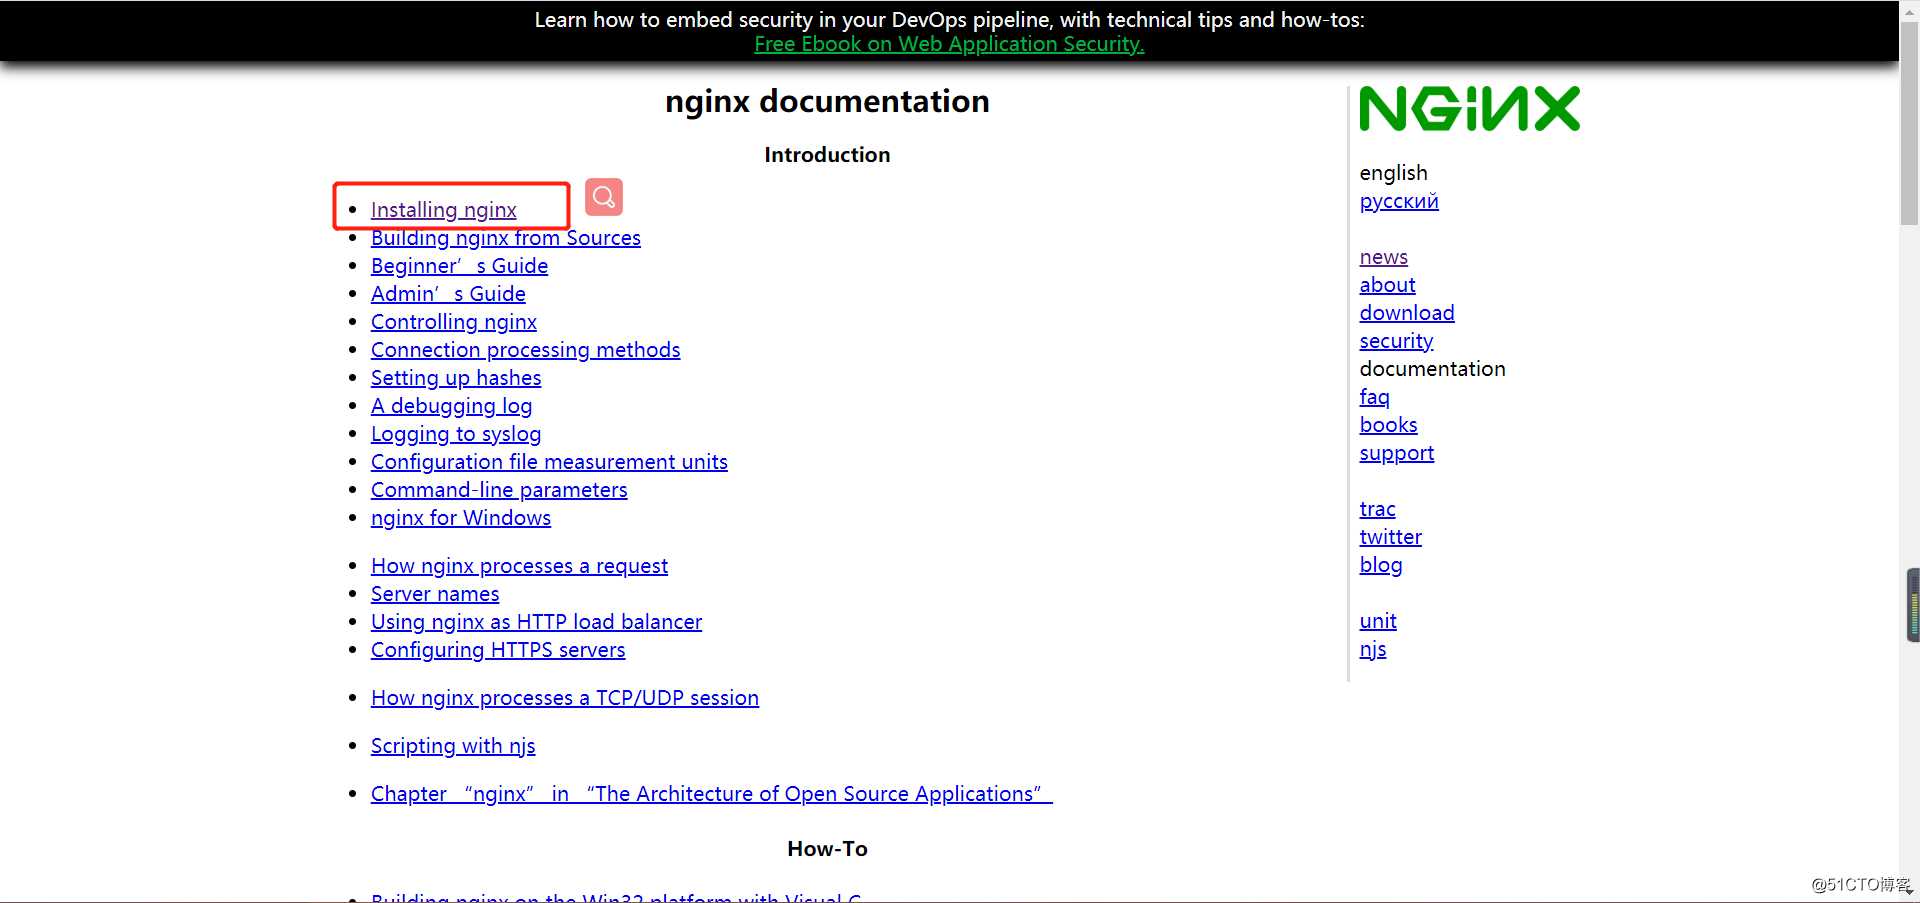Open the about sidebar link
Viewport: 1920px width, 903px height.
pos(1388,285)
